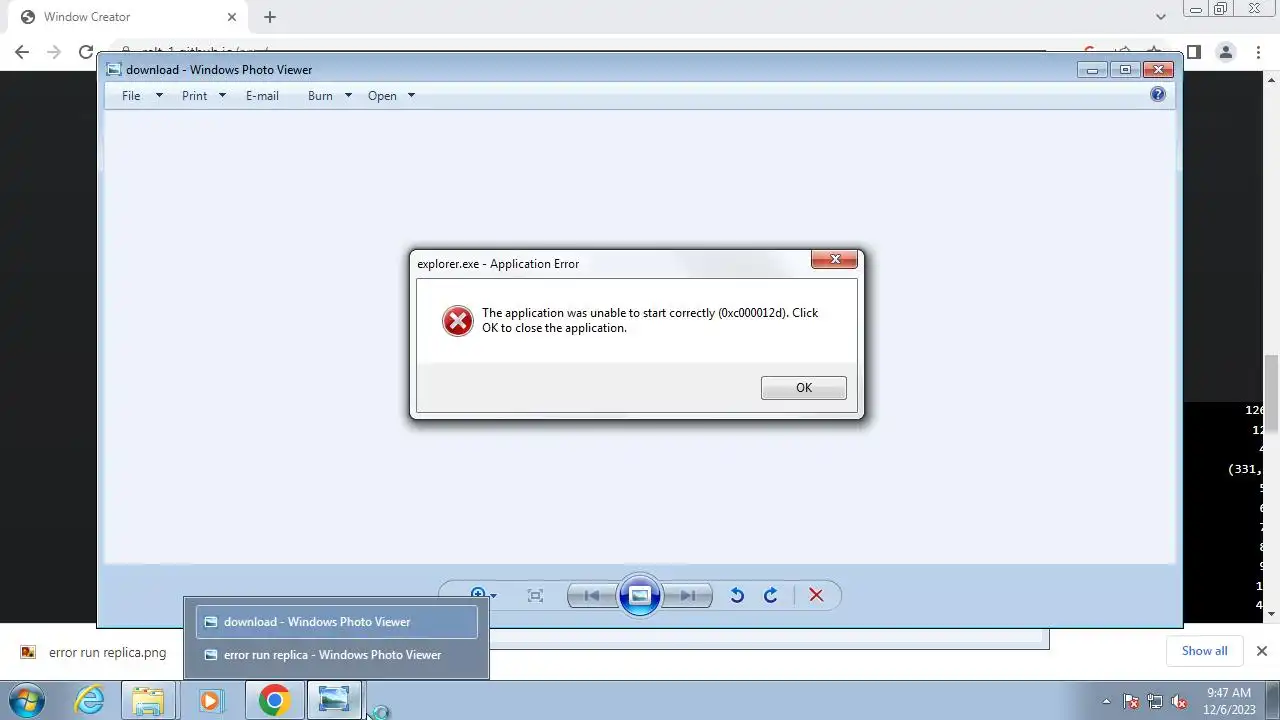Open the zoom magnifier control

[x=482, y=595]
